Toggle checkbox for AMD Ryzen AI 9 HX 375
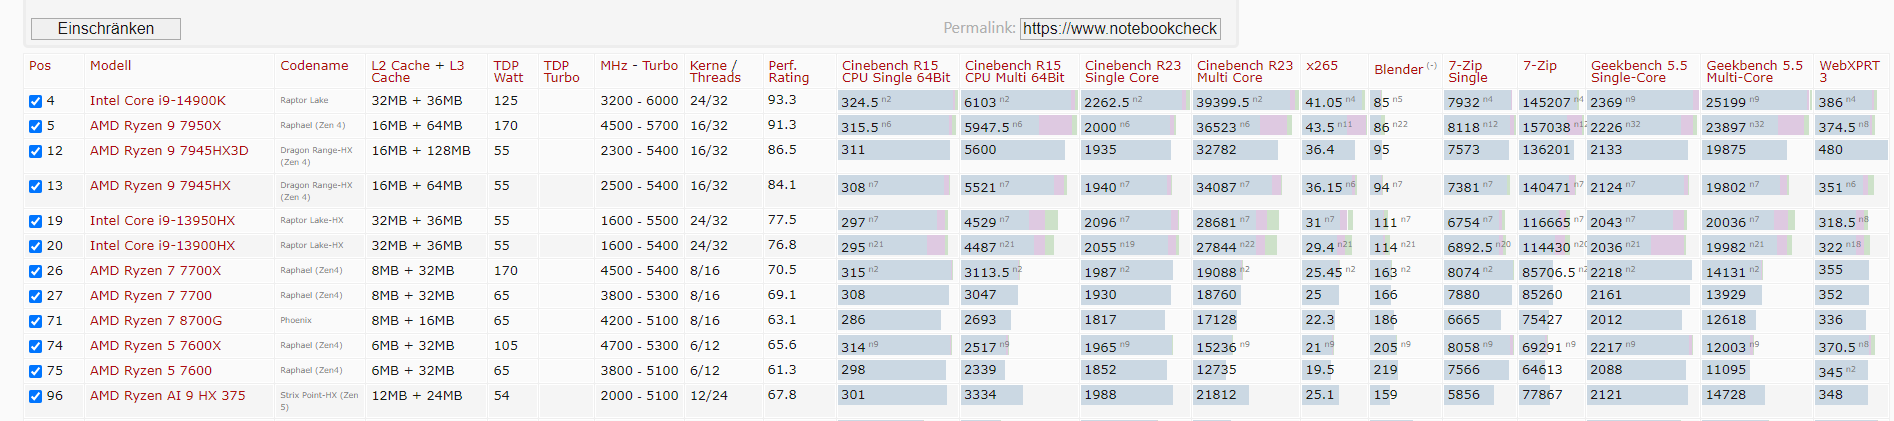Viewport: 1894px width, 421px height. pos(36,396)
